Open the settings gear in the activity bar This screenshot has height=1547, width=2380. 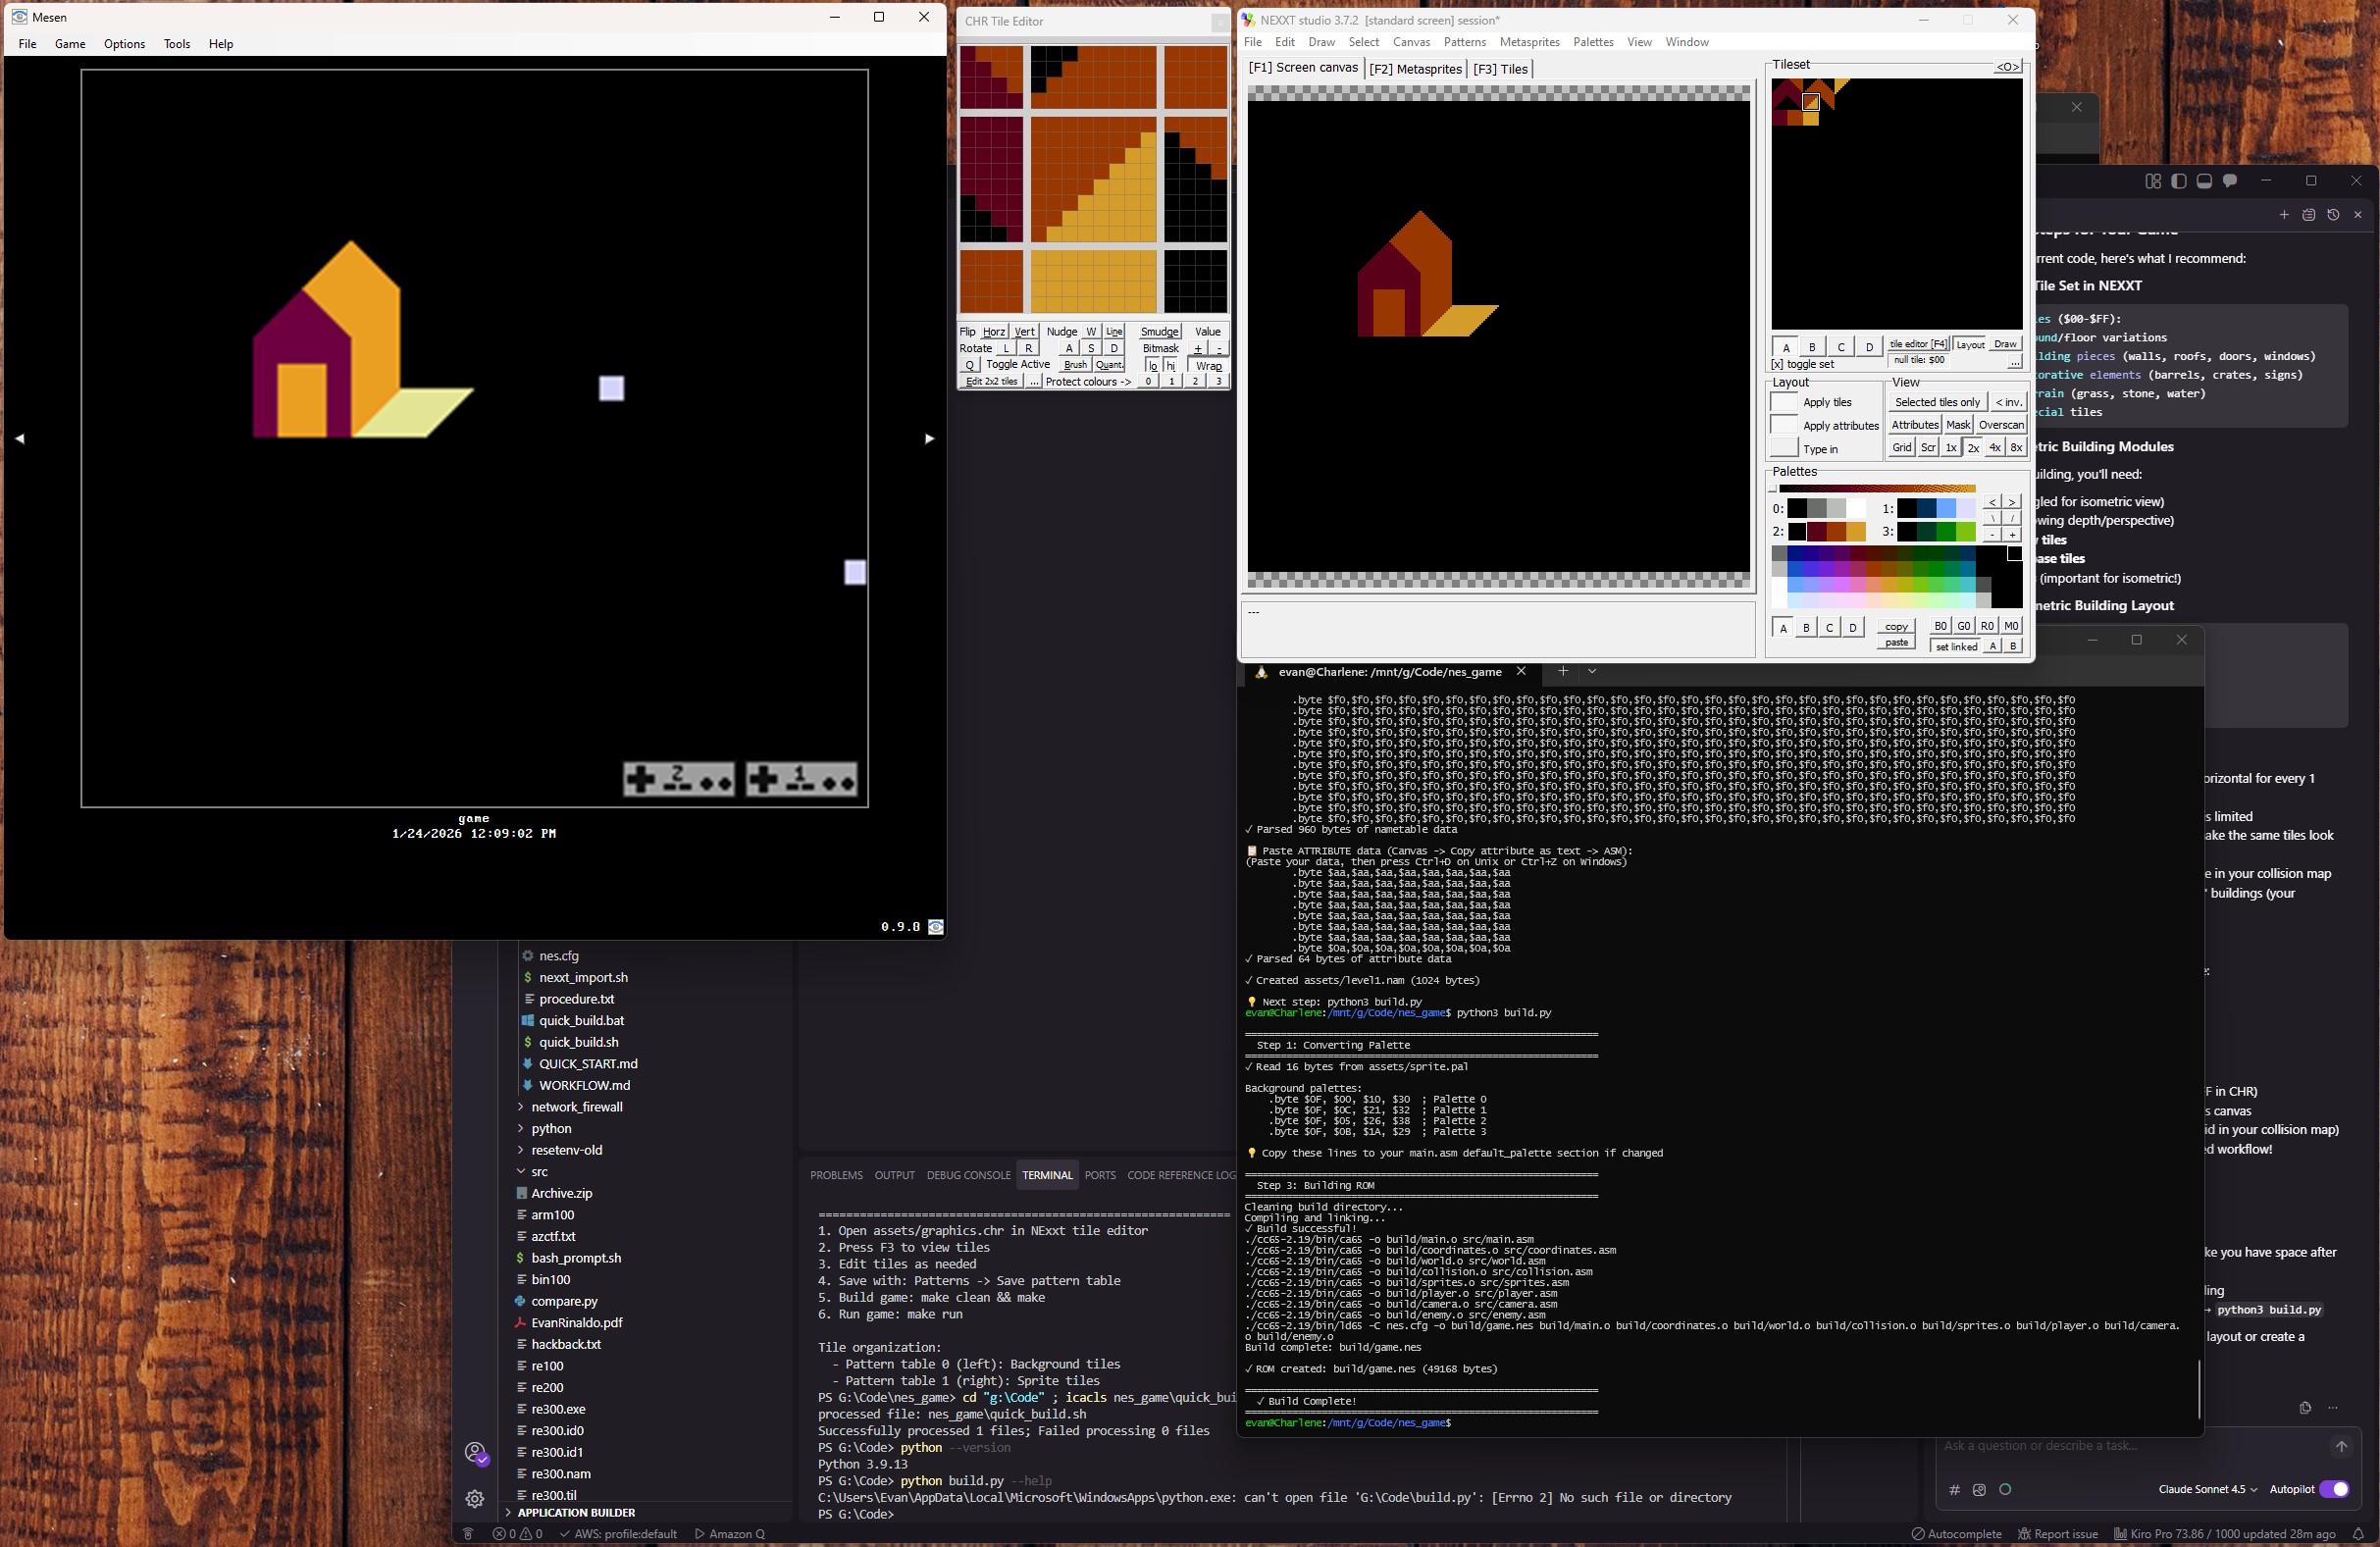(x=475, y=1498)
